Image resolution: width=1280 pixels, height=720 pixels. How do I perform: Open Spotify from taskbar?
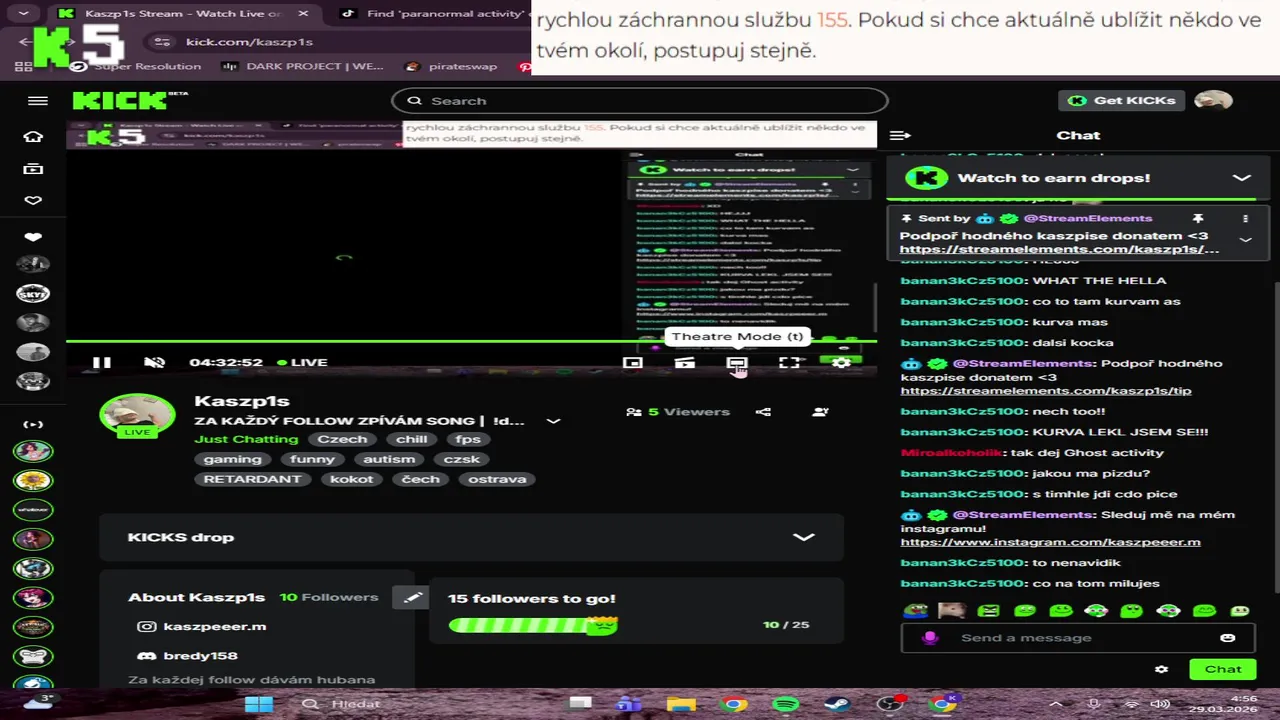[785, 704]
